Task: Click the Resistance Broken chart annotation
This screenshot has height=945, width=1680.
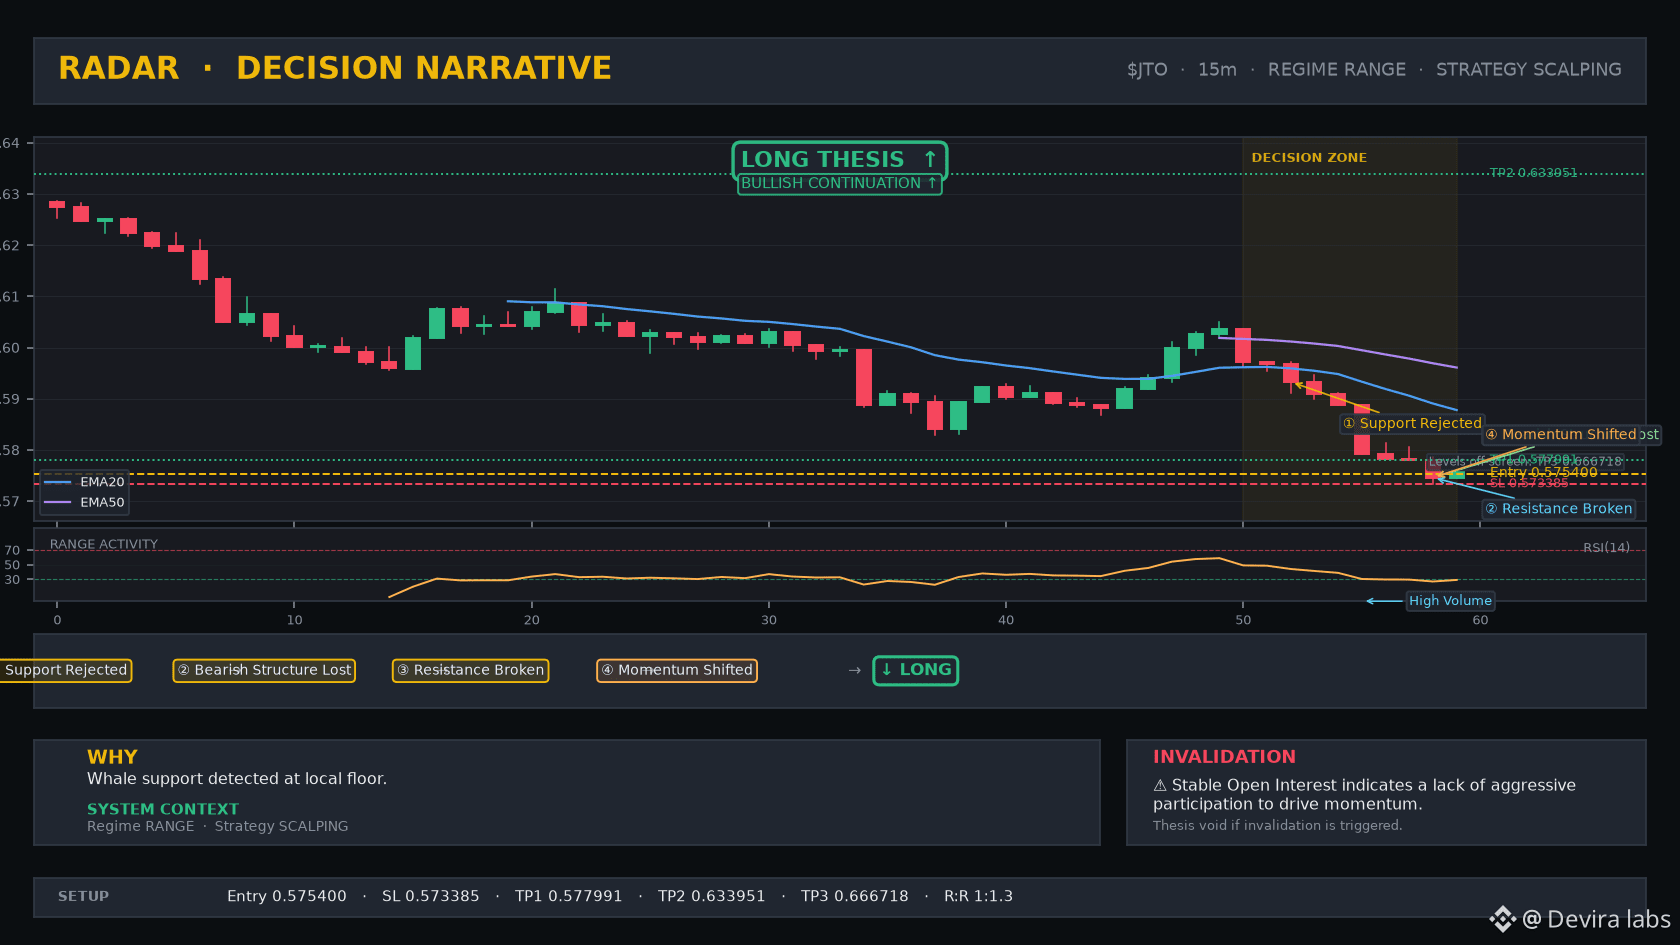Action: pyautogui.click(x=1558, y=509)
